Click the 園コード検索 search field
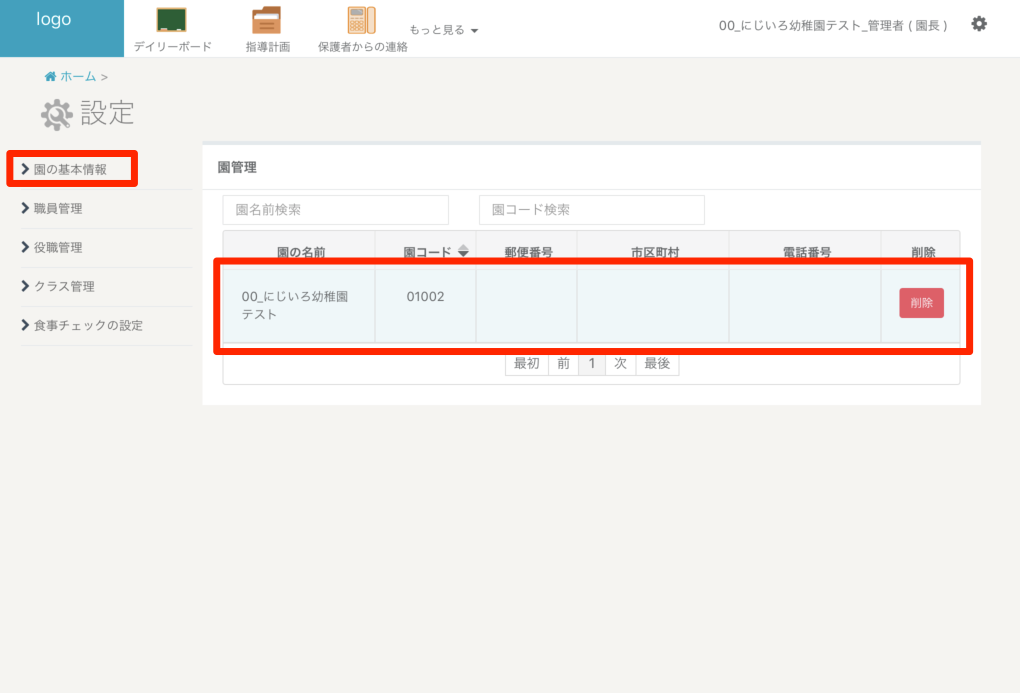 591,210
